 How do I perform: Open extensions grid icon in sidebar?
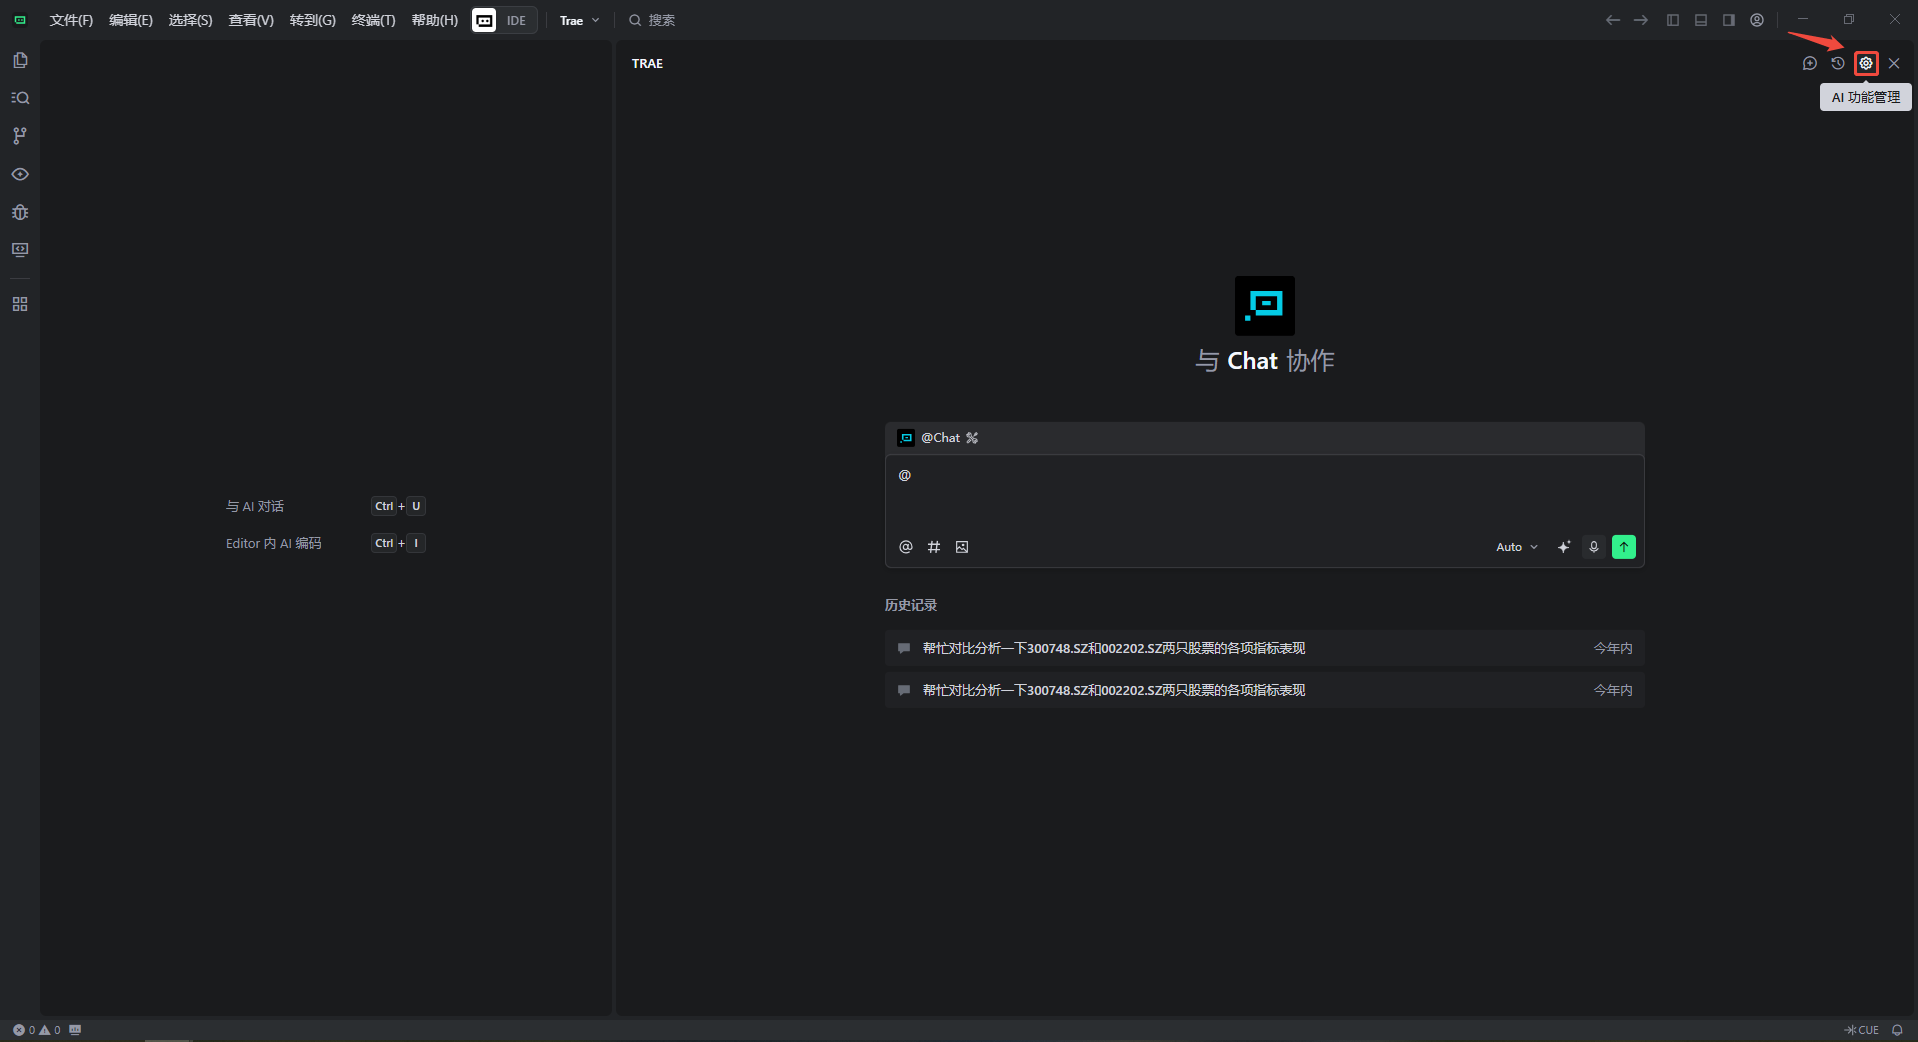click(x=20, y=304)
